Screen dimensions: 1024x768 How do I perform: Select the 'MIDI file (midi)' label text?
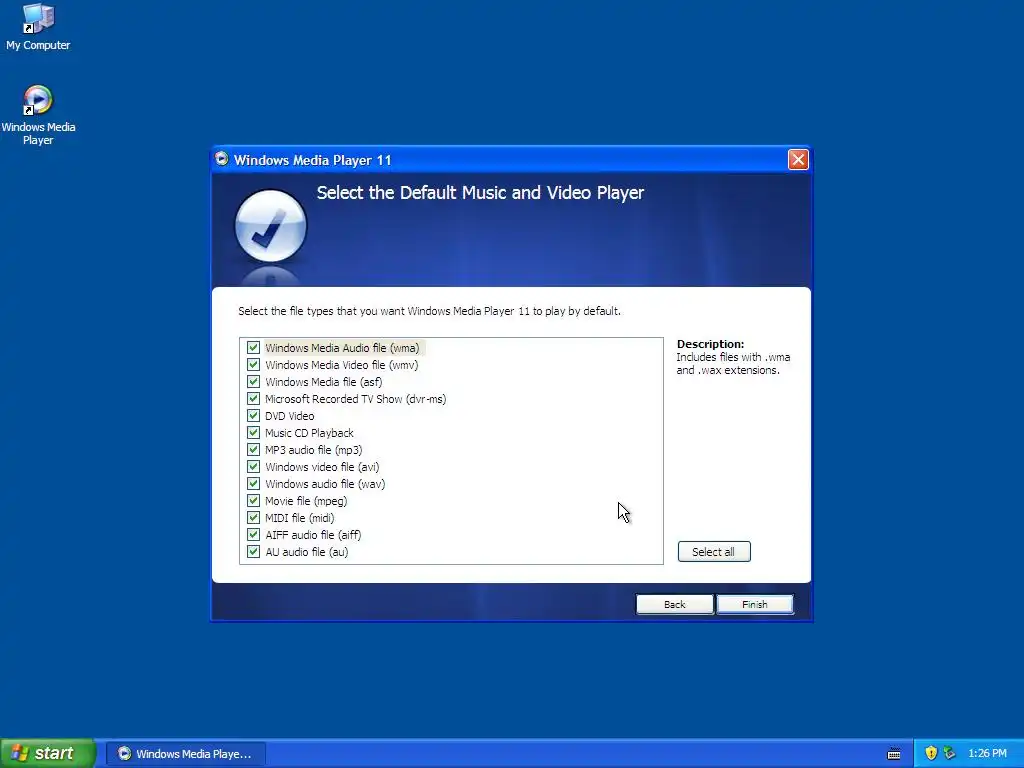click(300, 518)
